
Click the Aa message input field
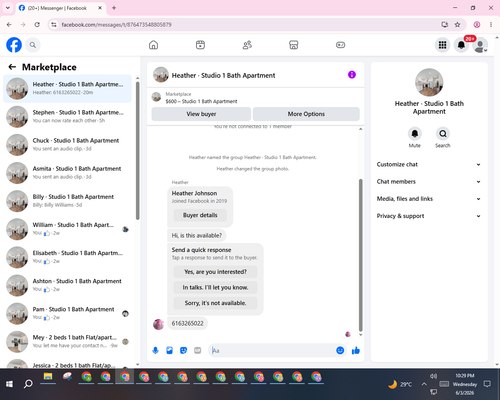click(272, 350)
